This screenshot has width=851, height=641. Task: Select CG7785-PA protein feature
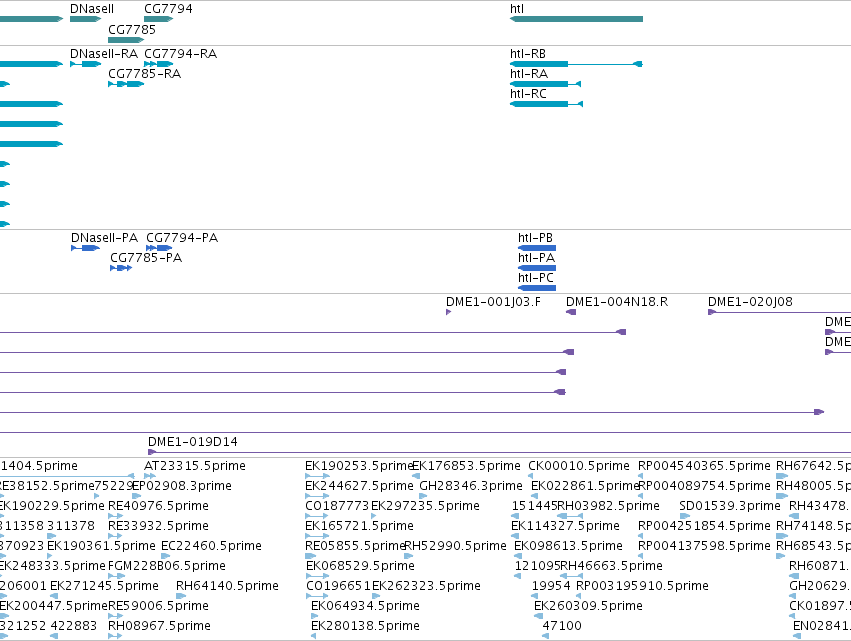point(121,268)
